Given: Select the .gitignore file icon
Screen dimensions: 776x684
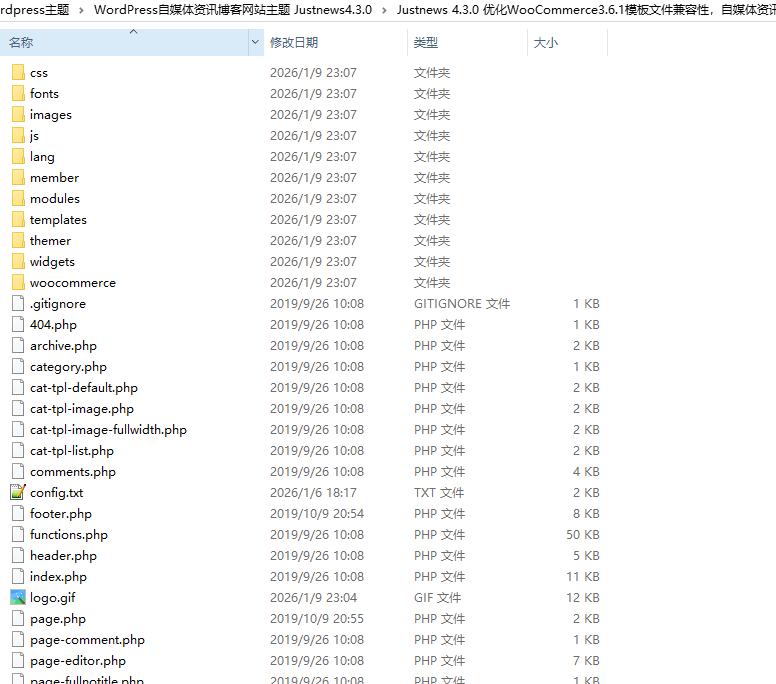Looking at the screenshot, I should pos(18,303).
